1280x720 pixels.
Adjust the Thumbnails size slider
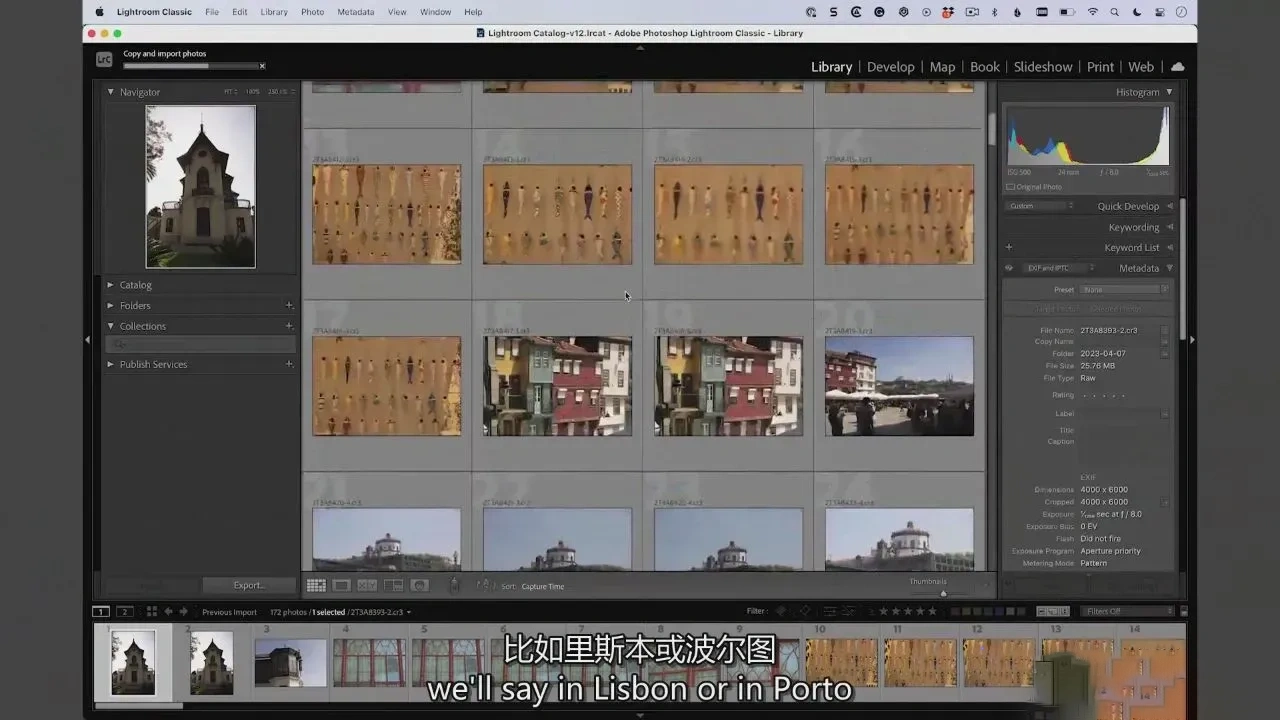point(943,592)
